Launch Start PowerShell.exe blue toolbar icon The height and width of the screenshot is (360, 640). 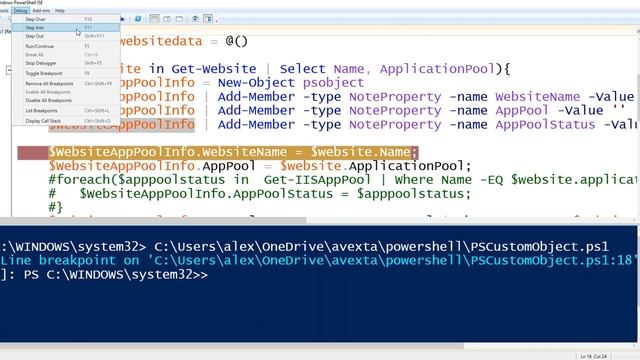coord(138,19)
